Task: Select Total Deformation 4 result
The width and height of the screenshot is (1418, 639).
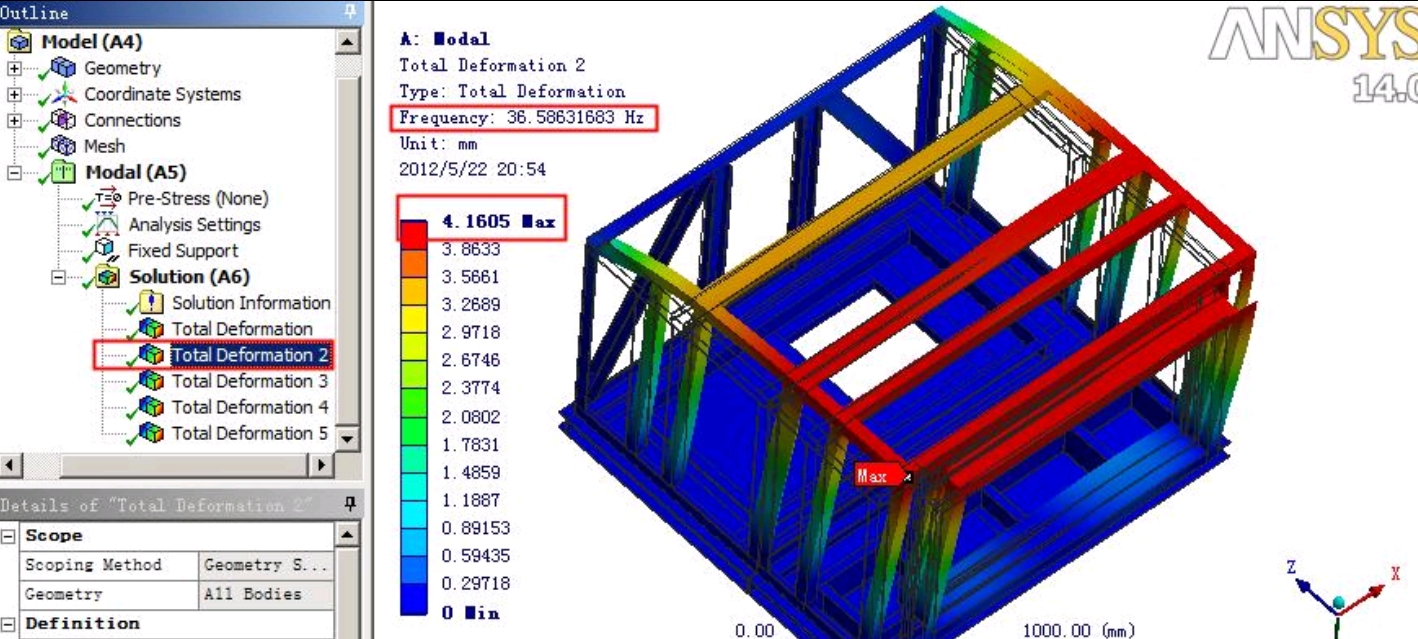Action: click(x=250, y=406)
